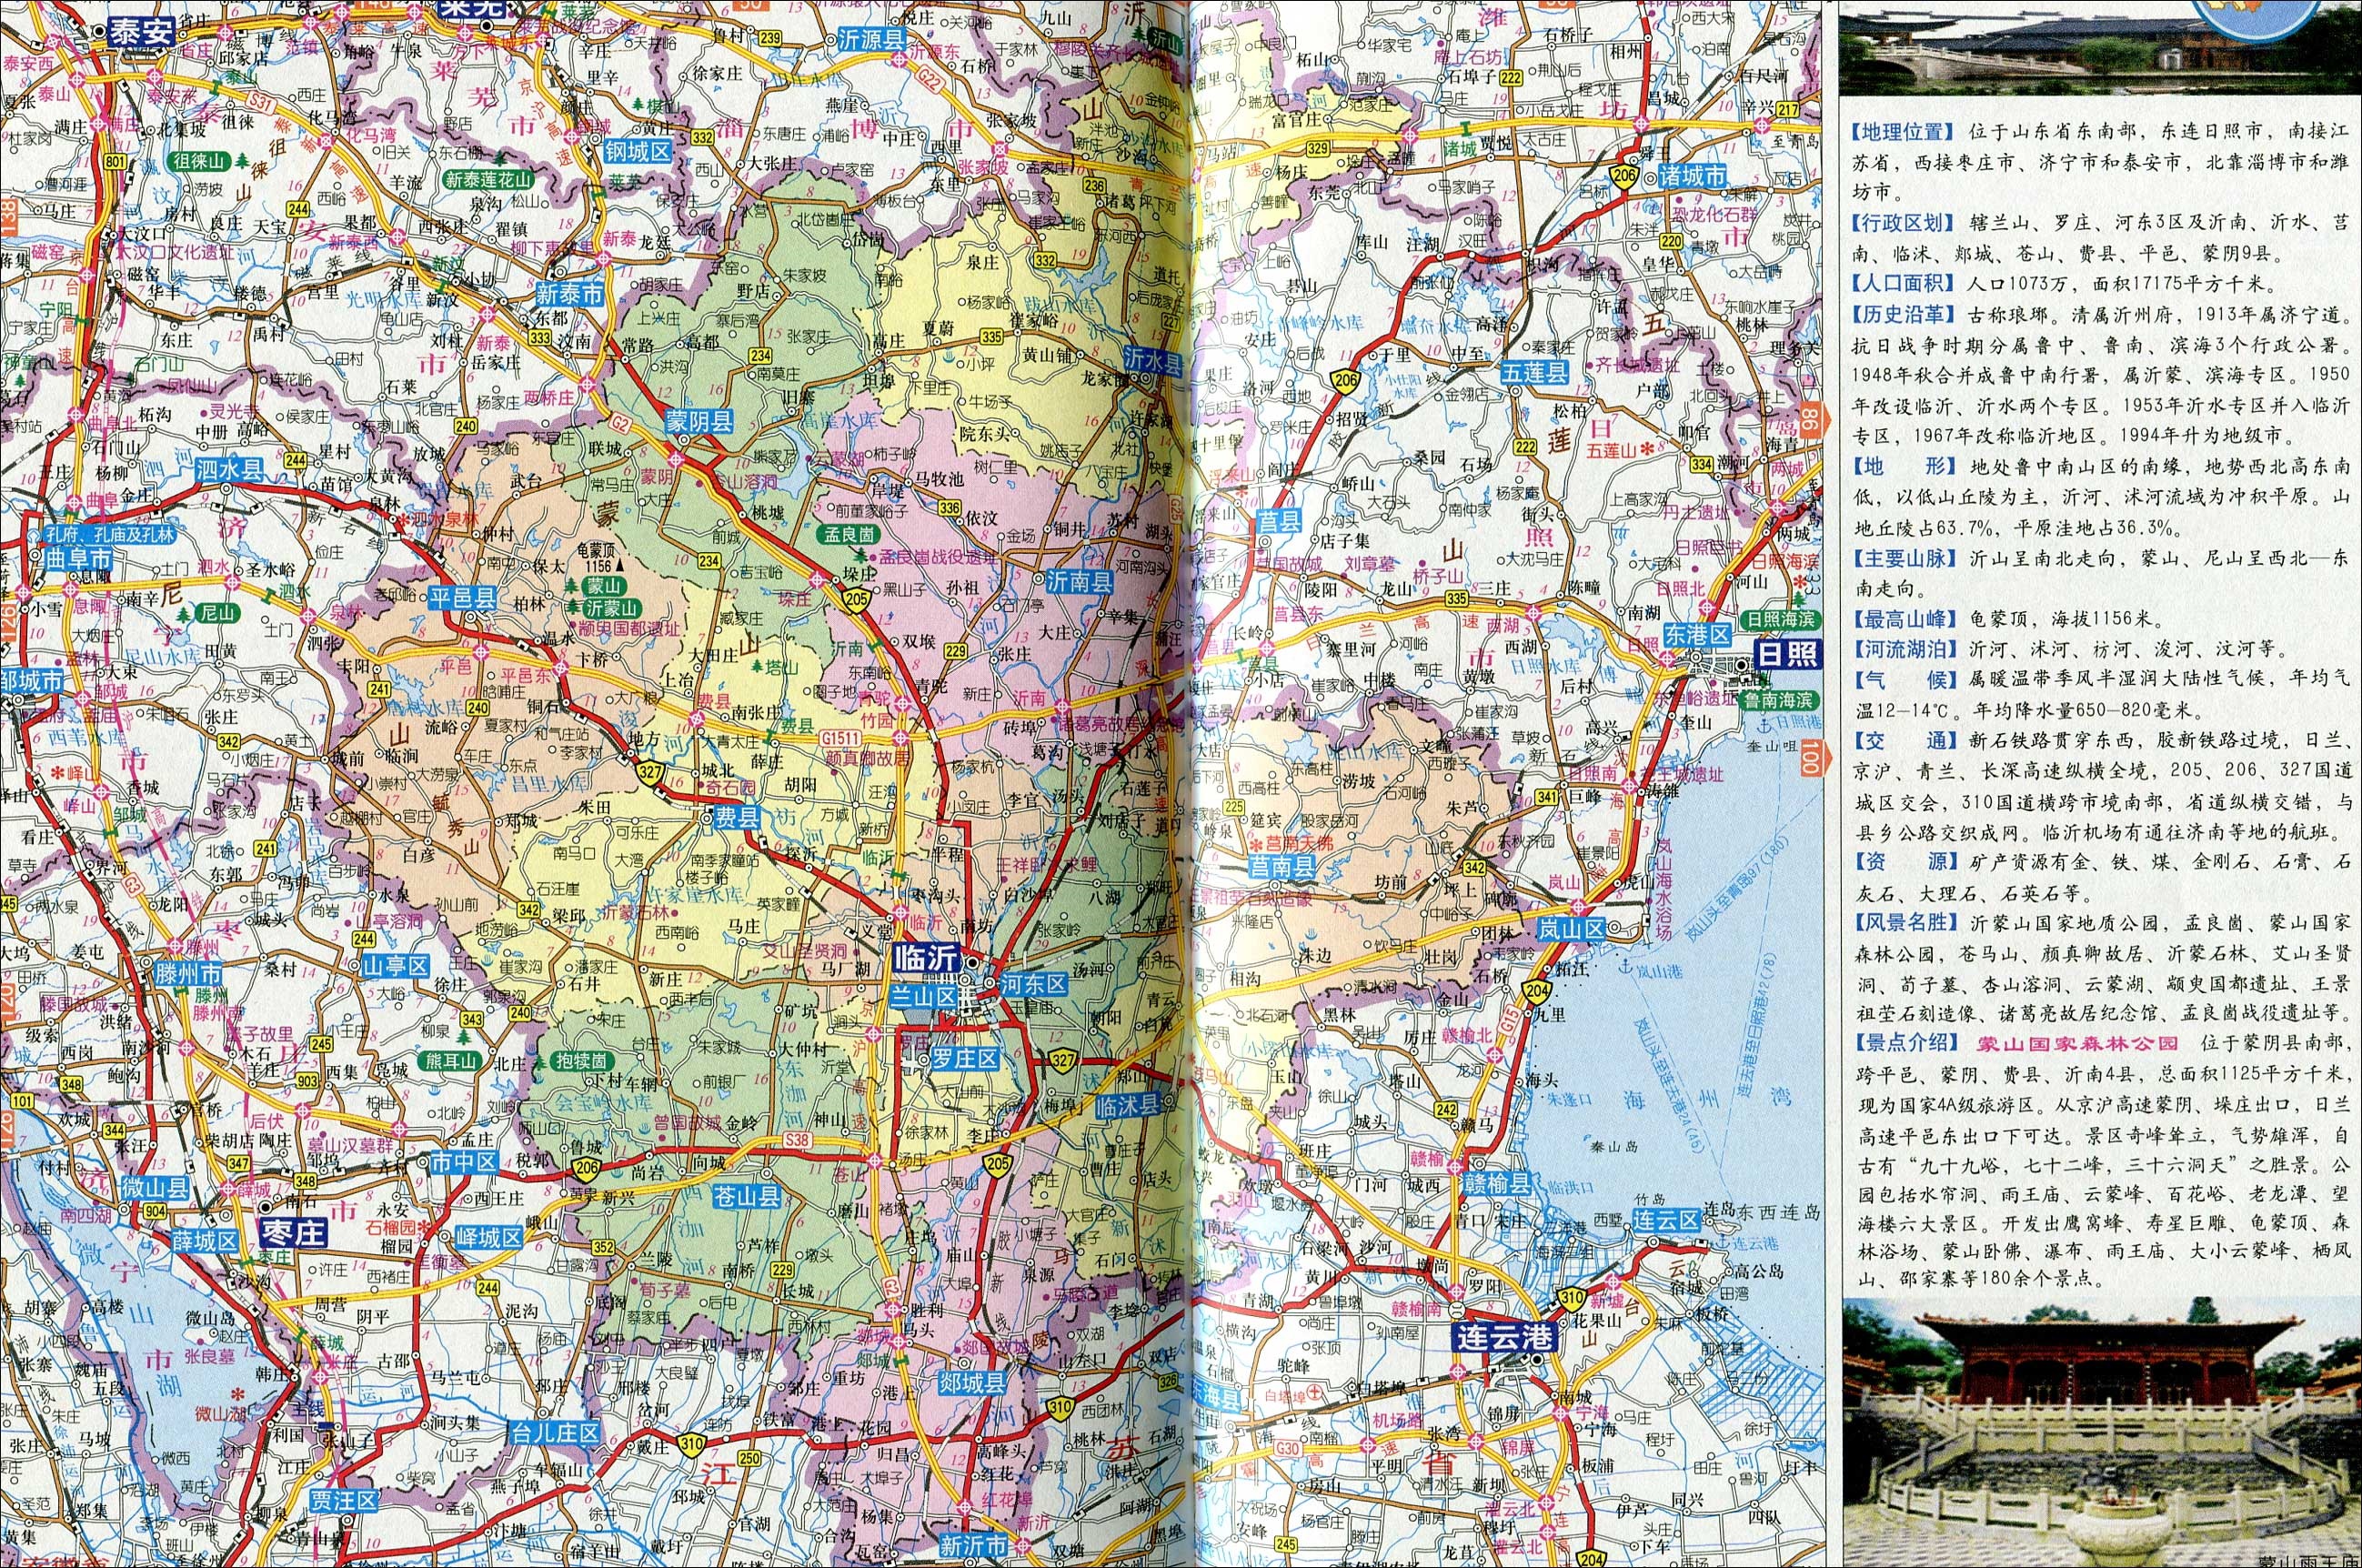Click the 204 road shield near 岚山区
The image size is (2362, 1568).
[x=1537, y=991]
